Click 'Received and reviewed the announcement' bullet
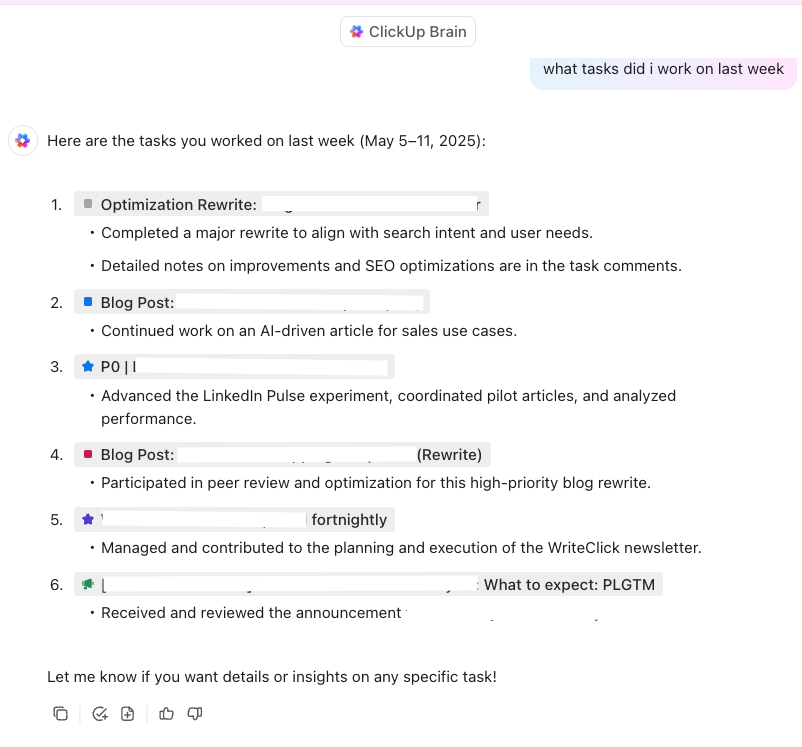The image size is (802, 747). [251, 613]
